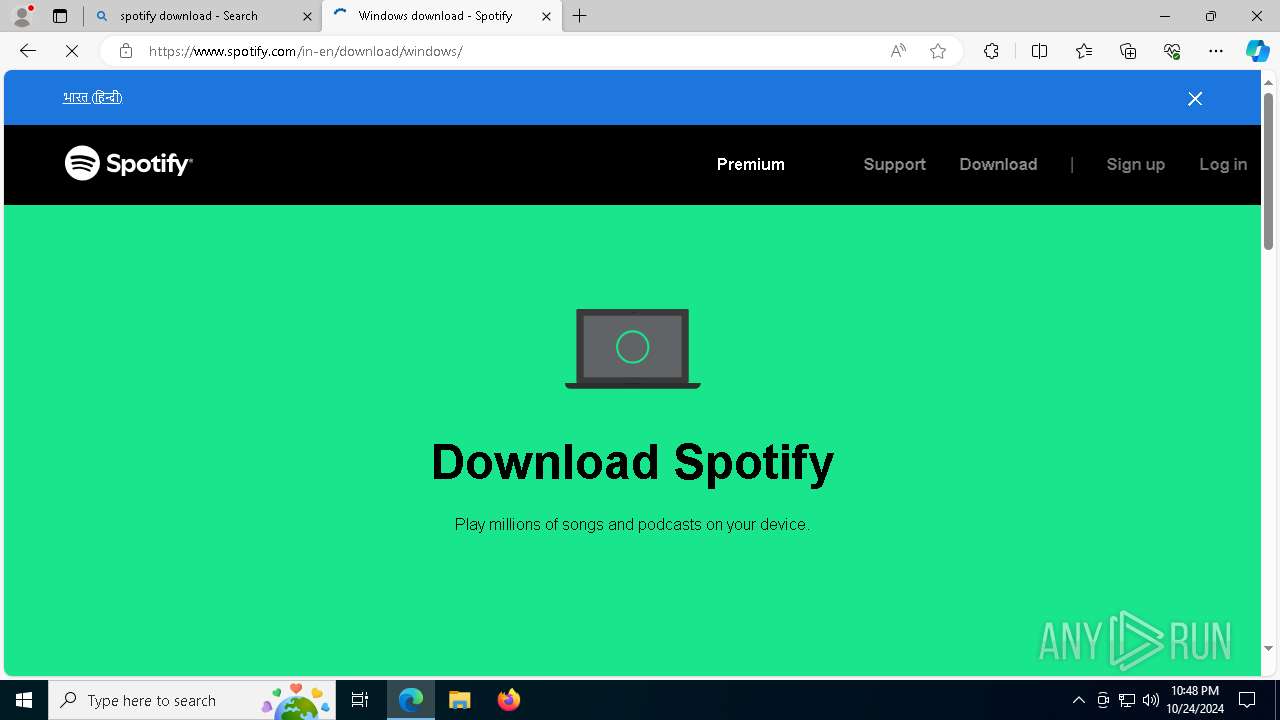
Task: Launch Copilot sidebar icon
Action: point(1257,51)
